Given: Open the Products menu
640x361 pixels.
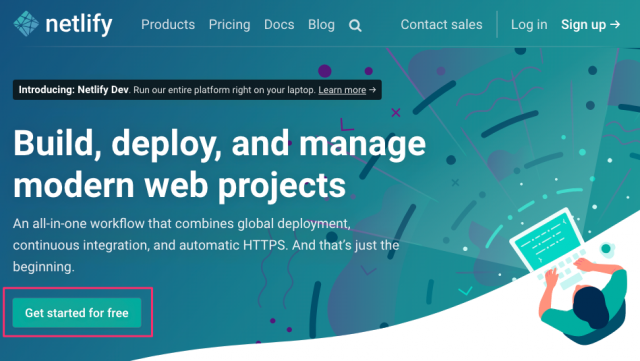Looking at the screenshot, I should click(168, 25).
